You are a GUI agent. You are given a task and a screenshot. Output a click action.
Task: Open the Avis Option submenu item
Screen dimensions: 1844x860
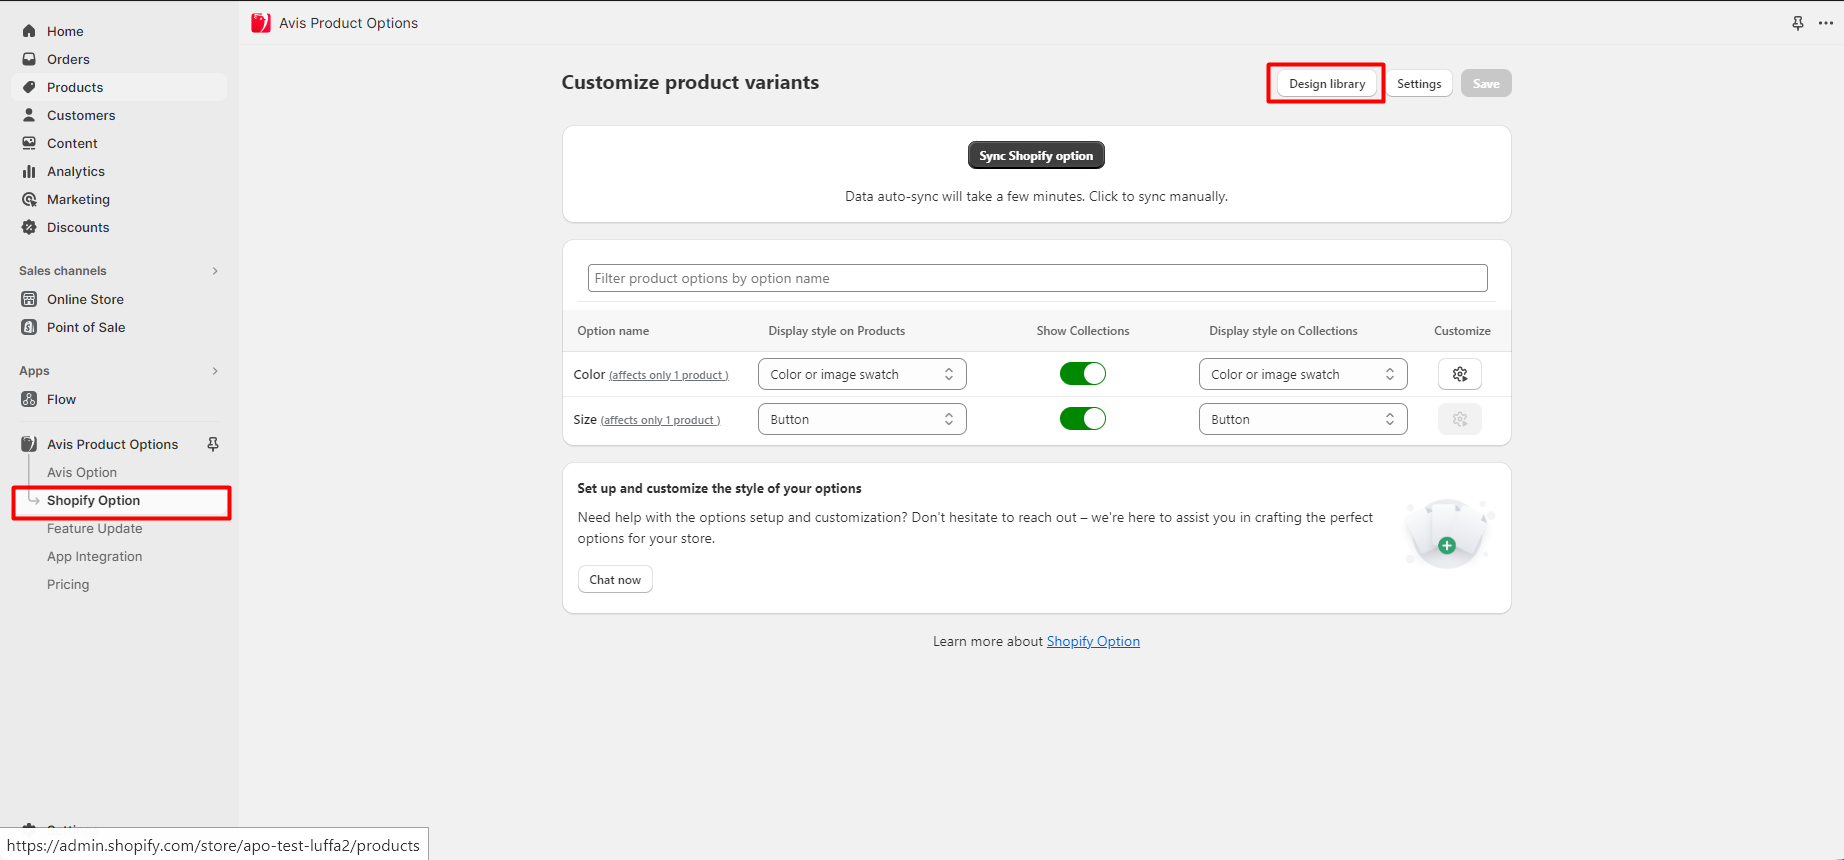pos(82,472)
